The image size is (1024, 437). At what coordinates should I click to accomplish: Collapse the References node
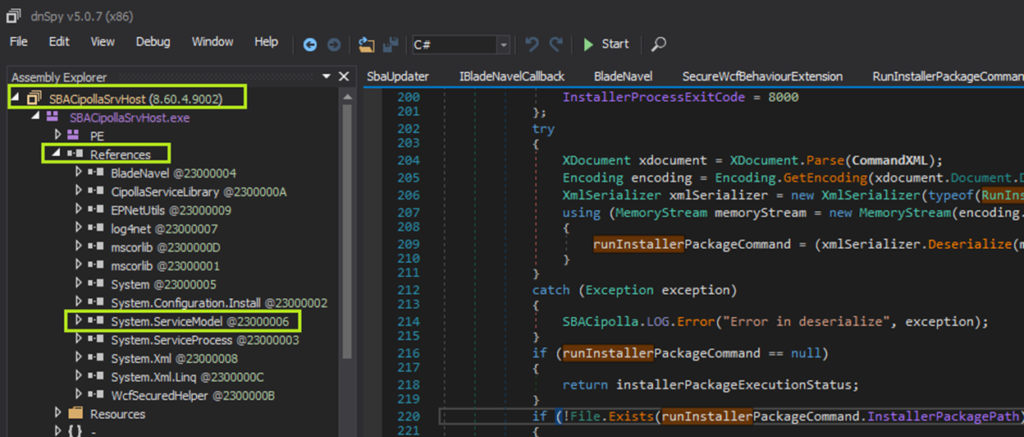click(x=56, y=154)
